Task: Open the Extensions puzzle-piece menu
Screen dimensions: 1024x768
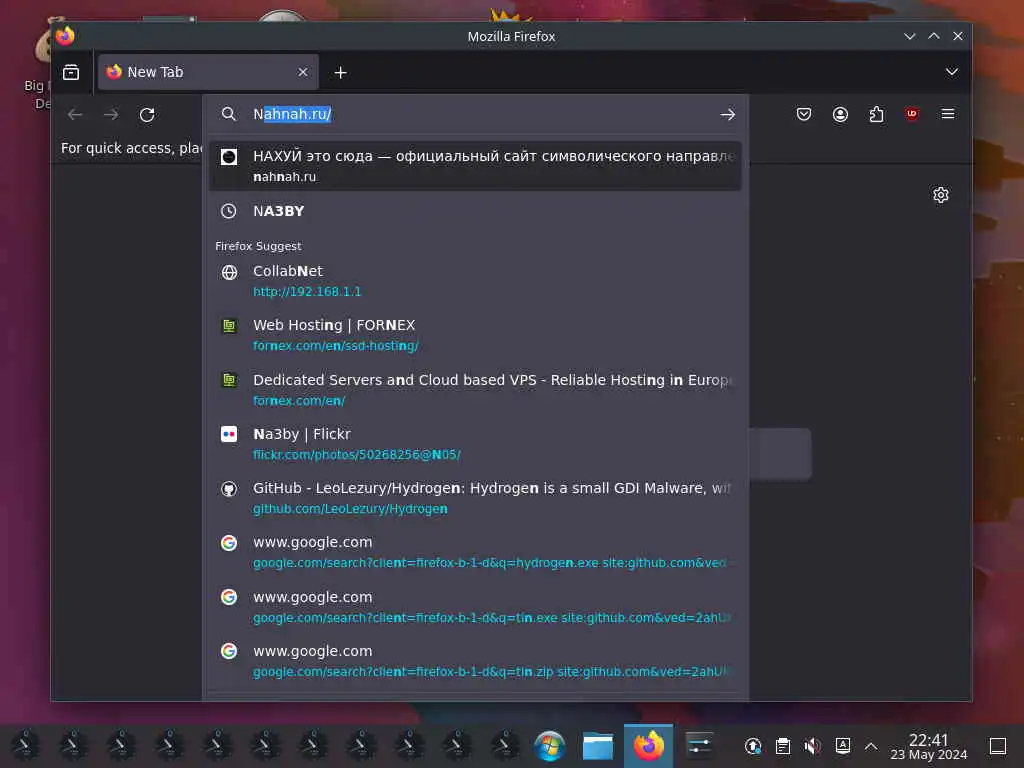Action: point(876,114)
